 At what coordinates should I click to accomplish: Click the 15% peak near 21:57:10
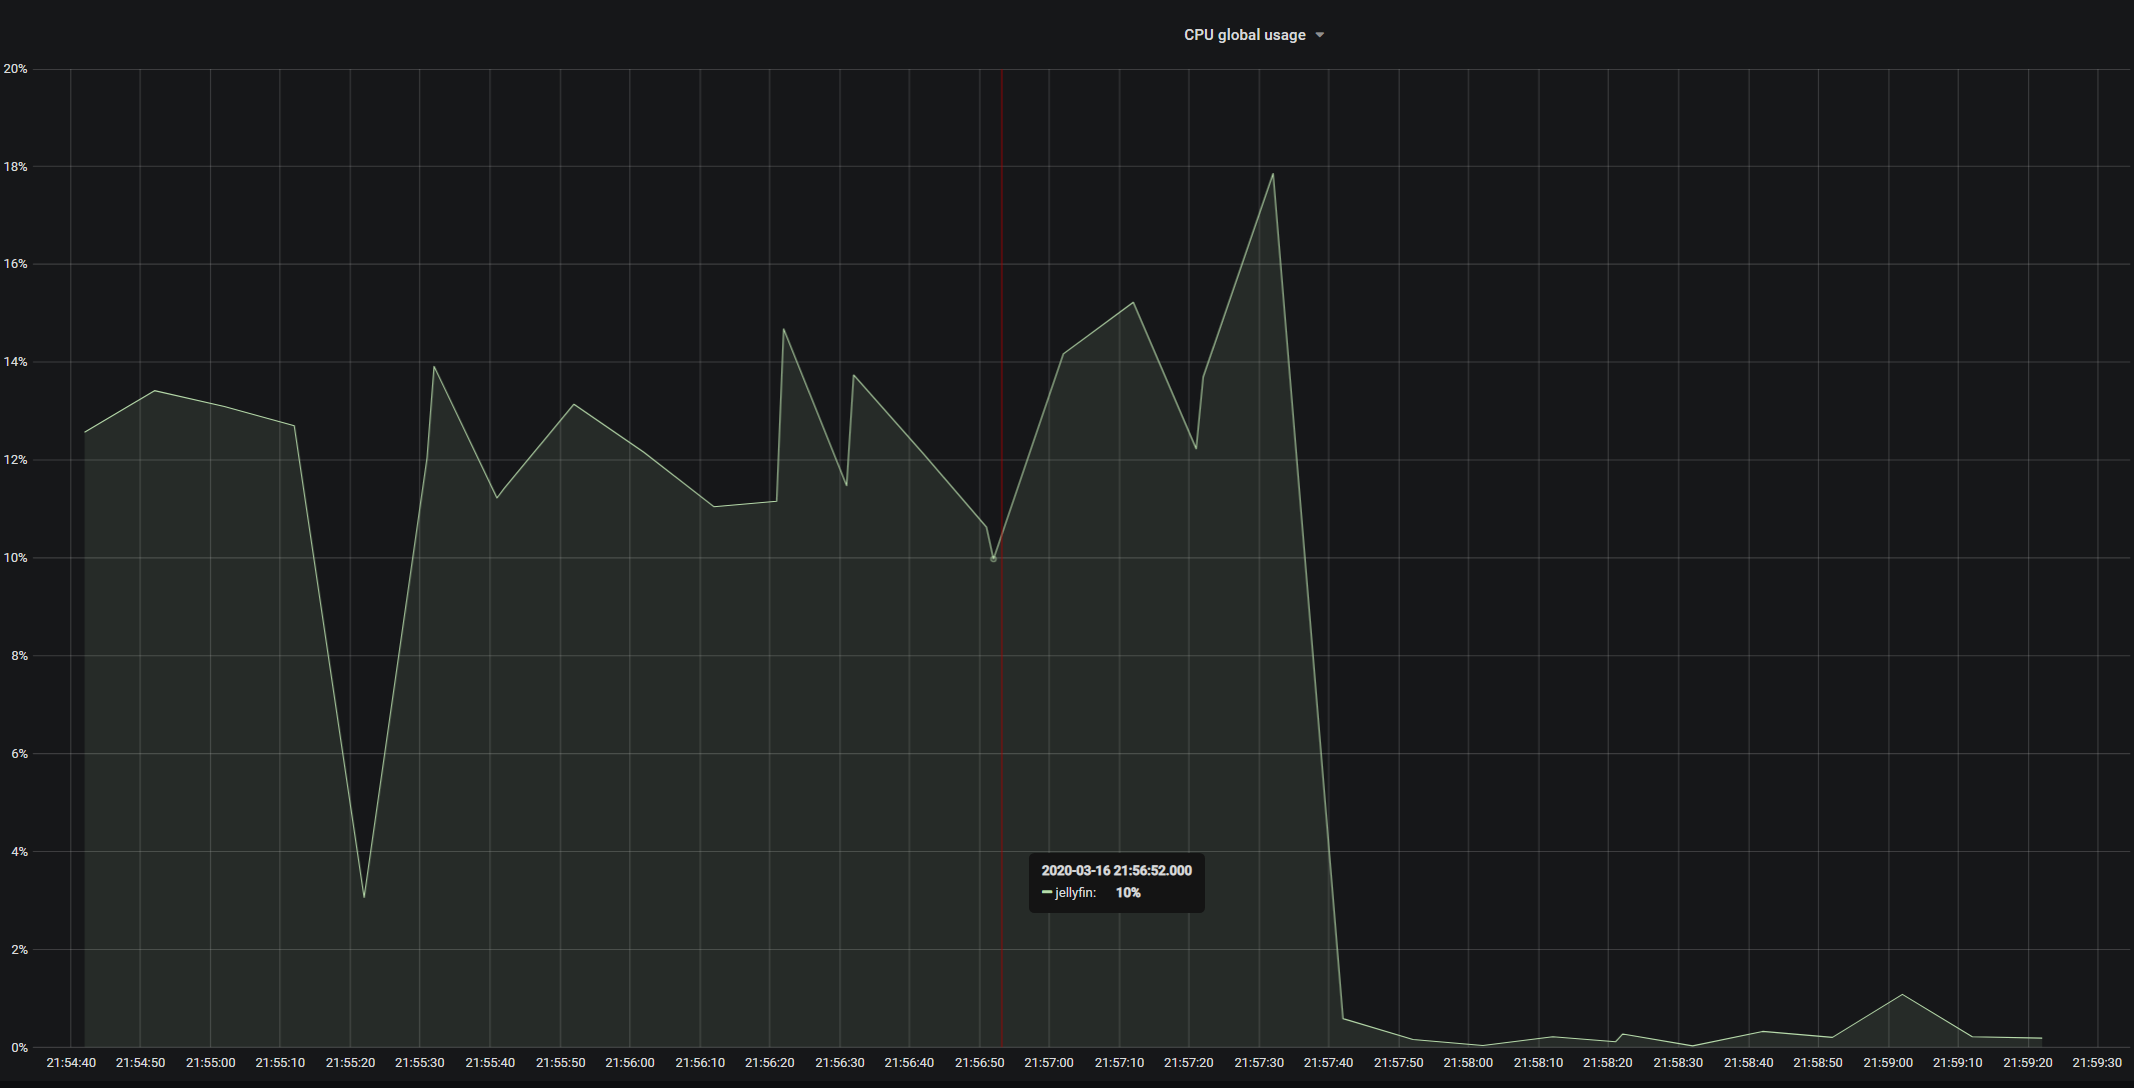tap(1133, 303)
